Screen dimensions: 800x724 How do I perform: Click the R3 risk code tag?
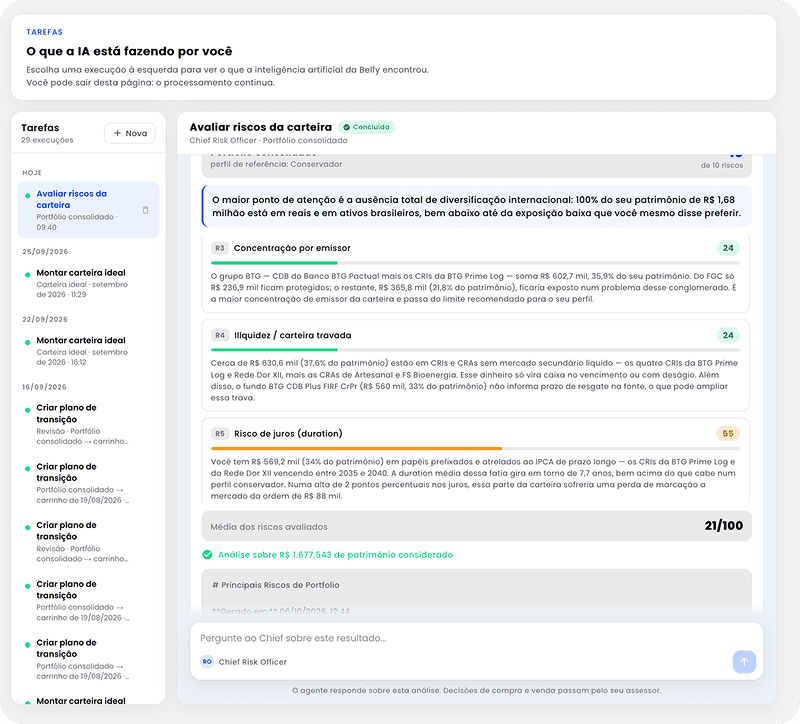click(219, 248)
